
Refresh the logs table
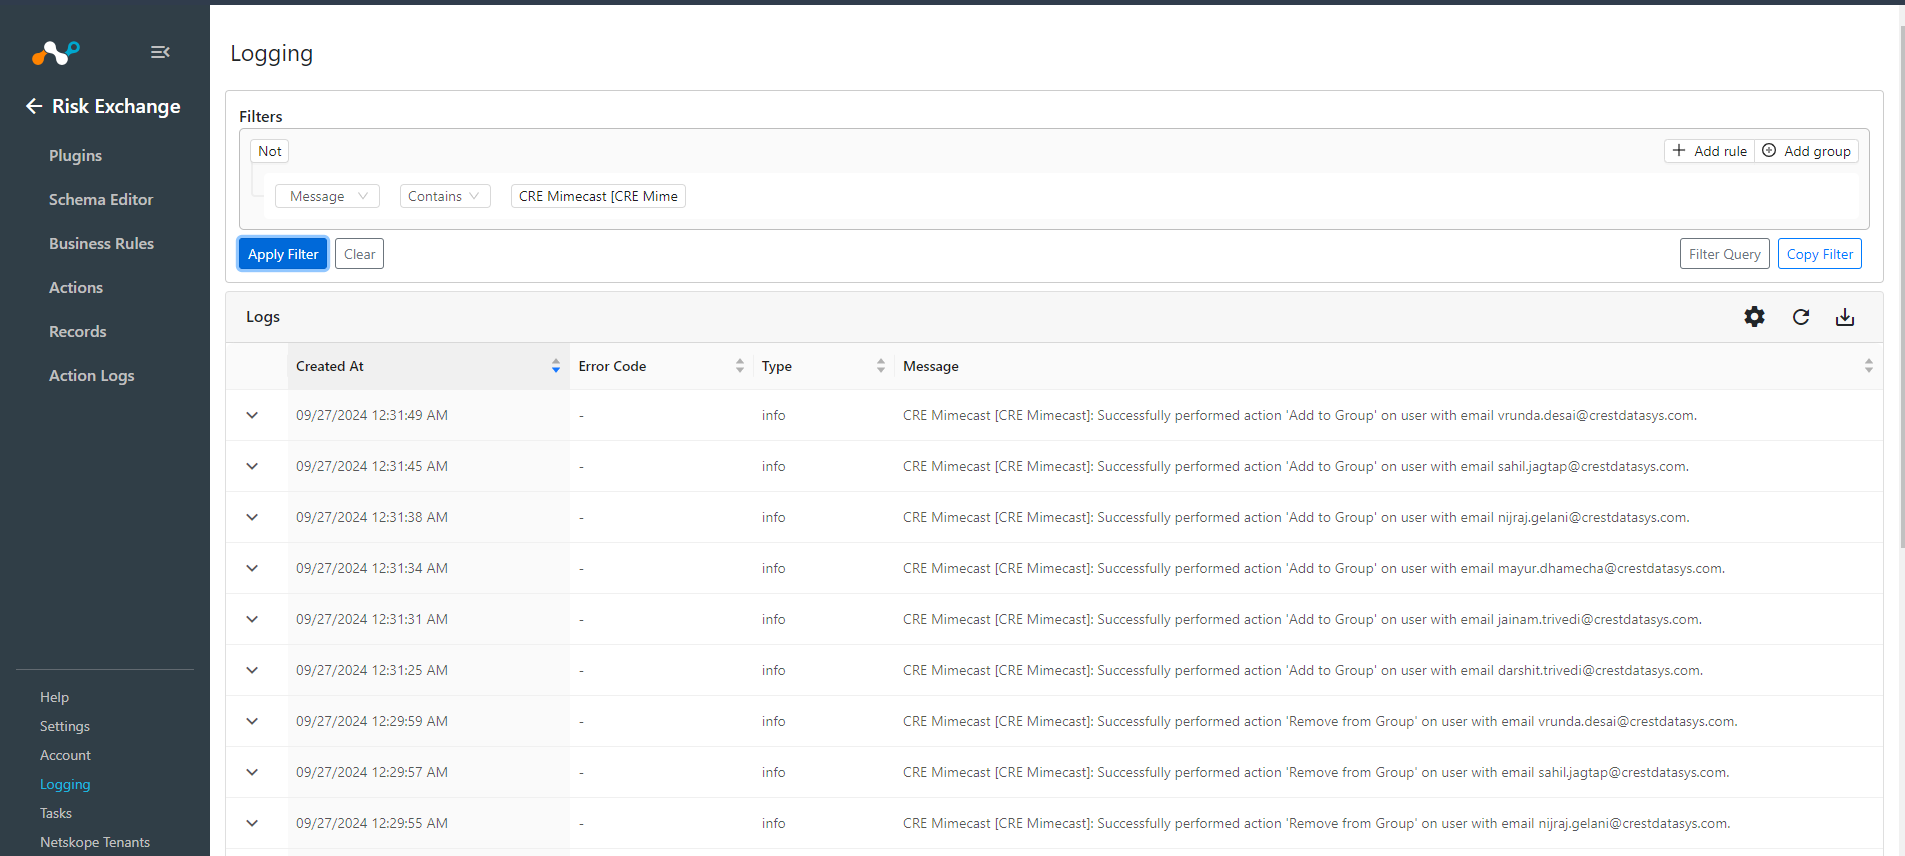[1801, 317]
